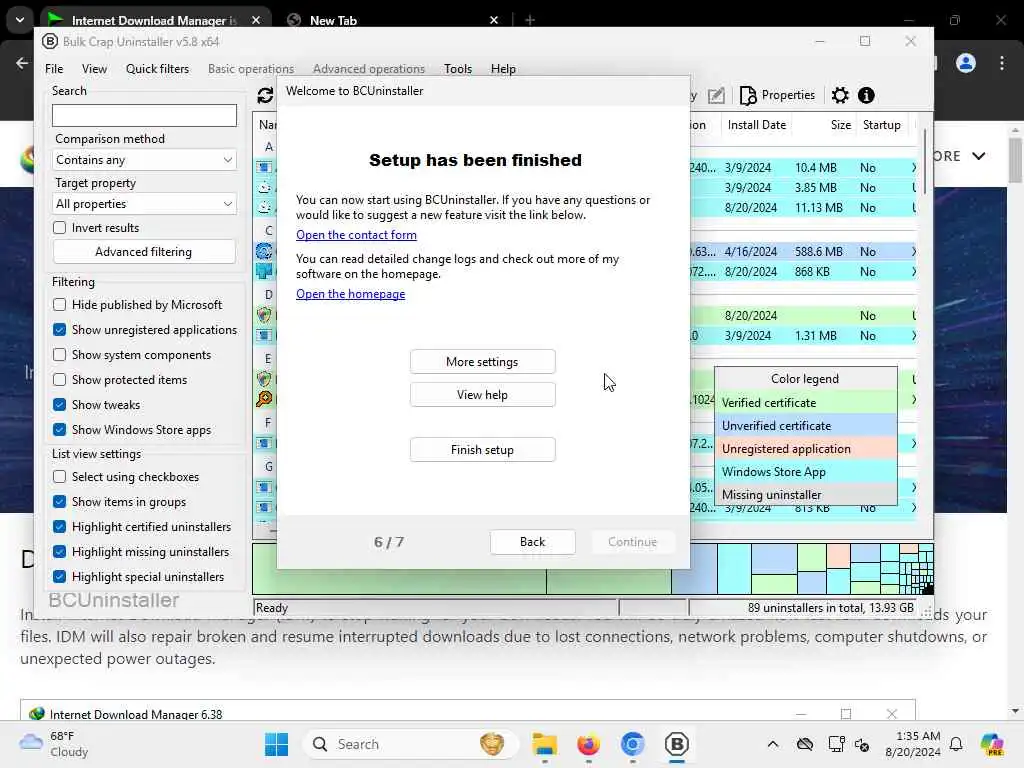Open the settings gear icon
The width and height of the screenshot is (1024, 768).
(x=840, y=95)
